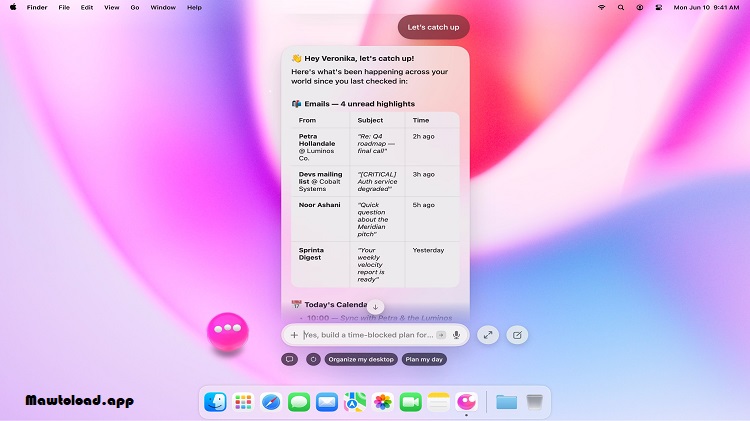Click the expand window arrows button
Viewport: 750px width, 421px height.
(488, 335)
